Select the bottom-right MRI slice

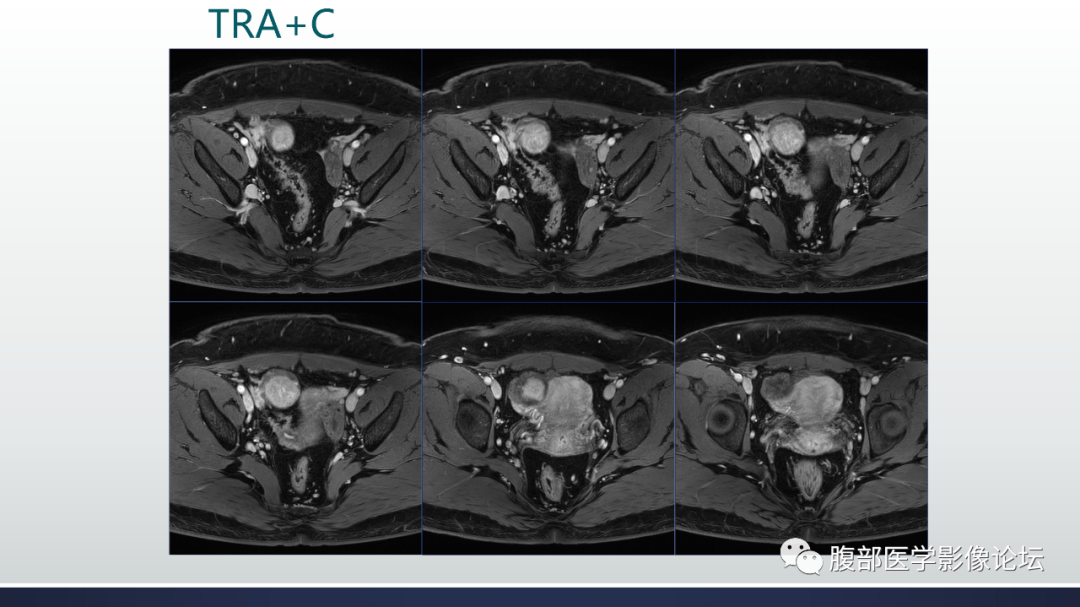coord(801,428)
